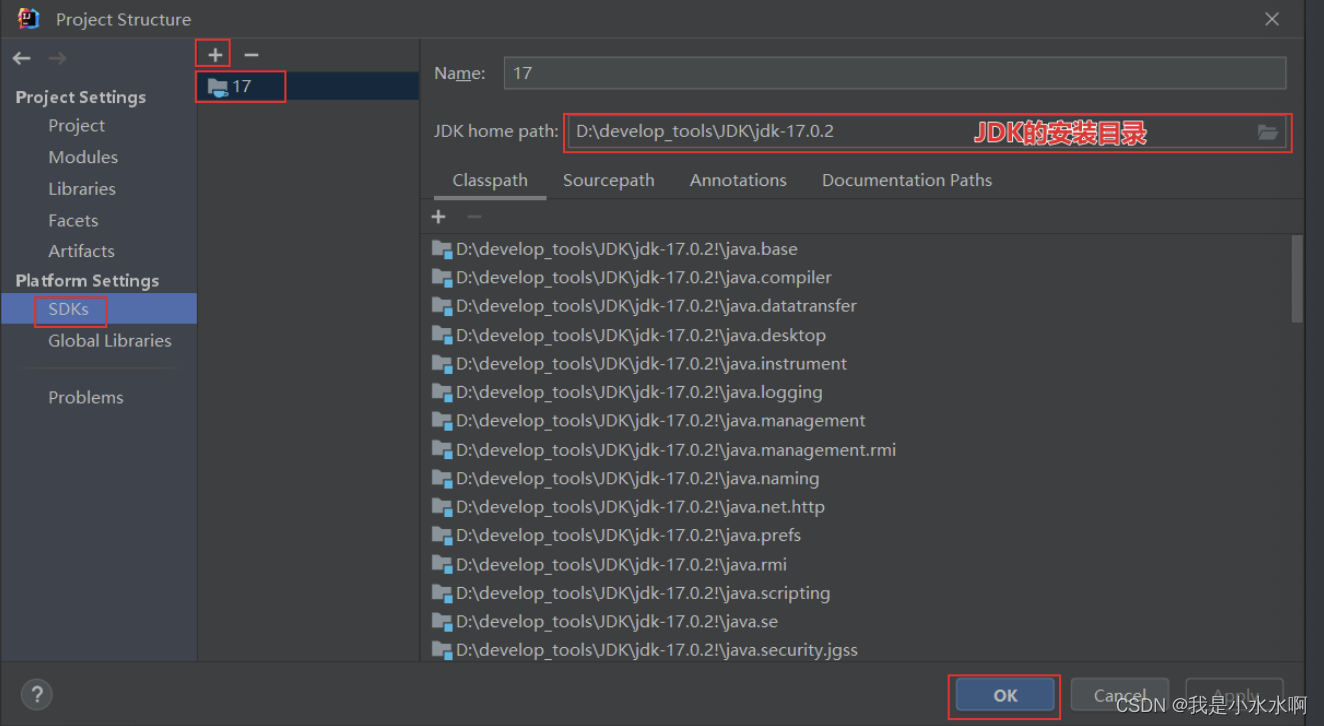The width and height of the screenshot is (1324, 726).
Task: Click the java.base folder icon
Action: point(442,249)
